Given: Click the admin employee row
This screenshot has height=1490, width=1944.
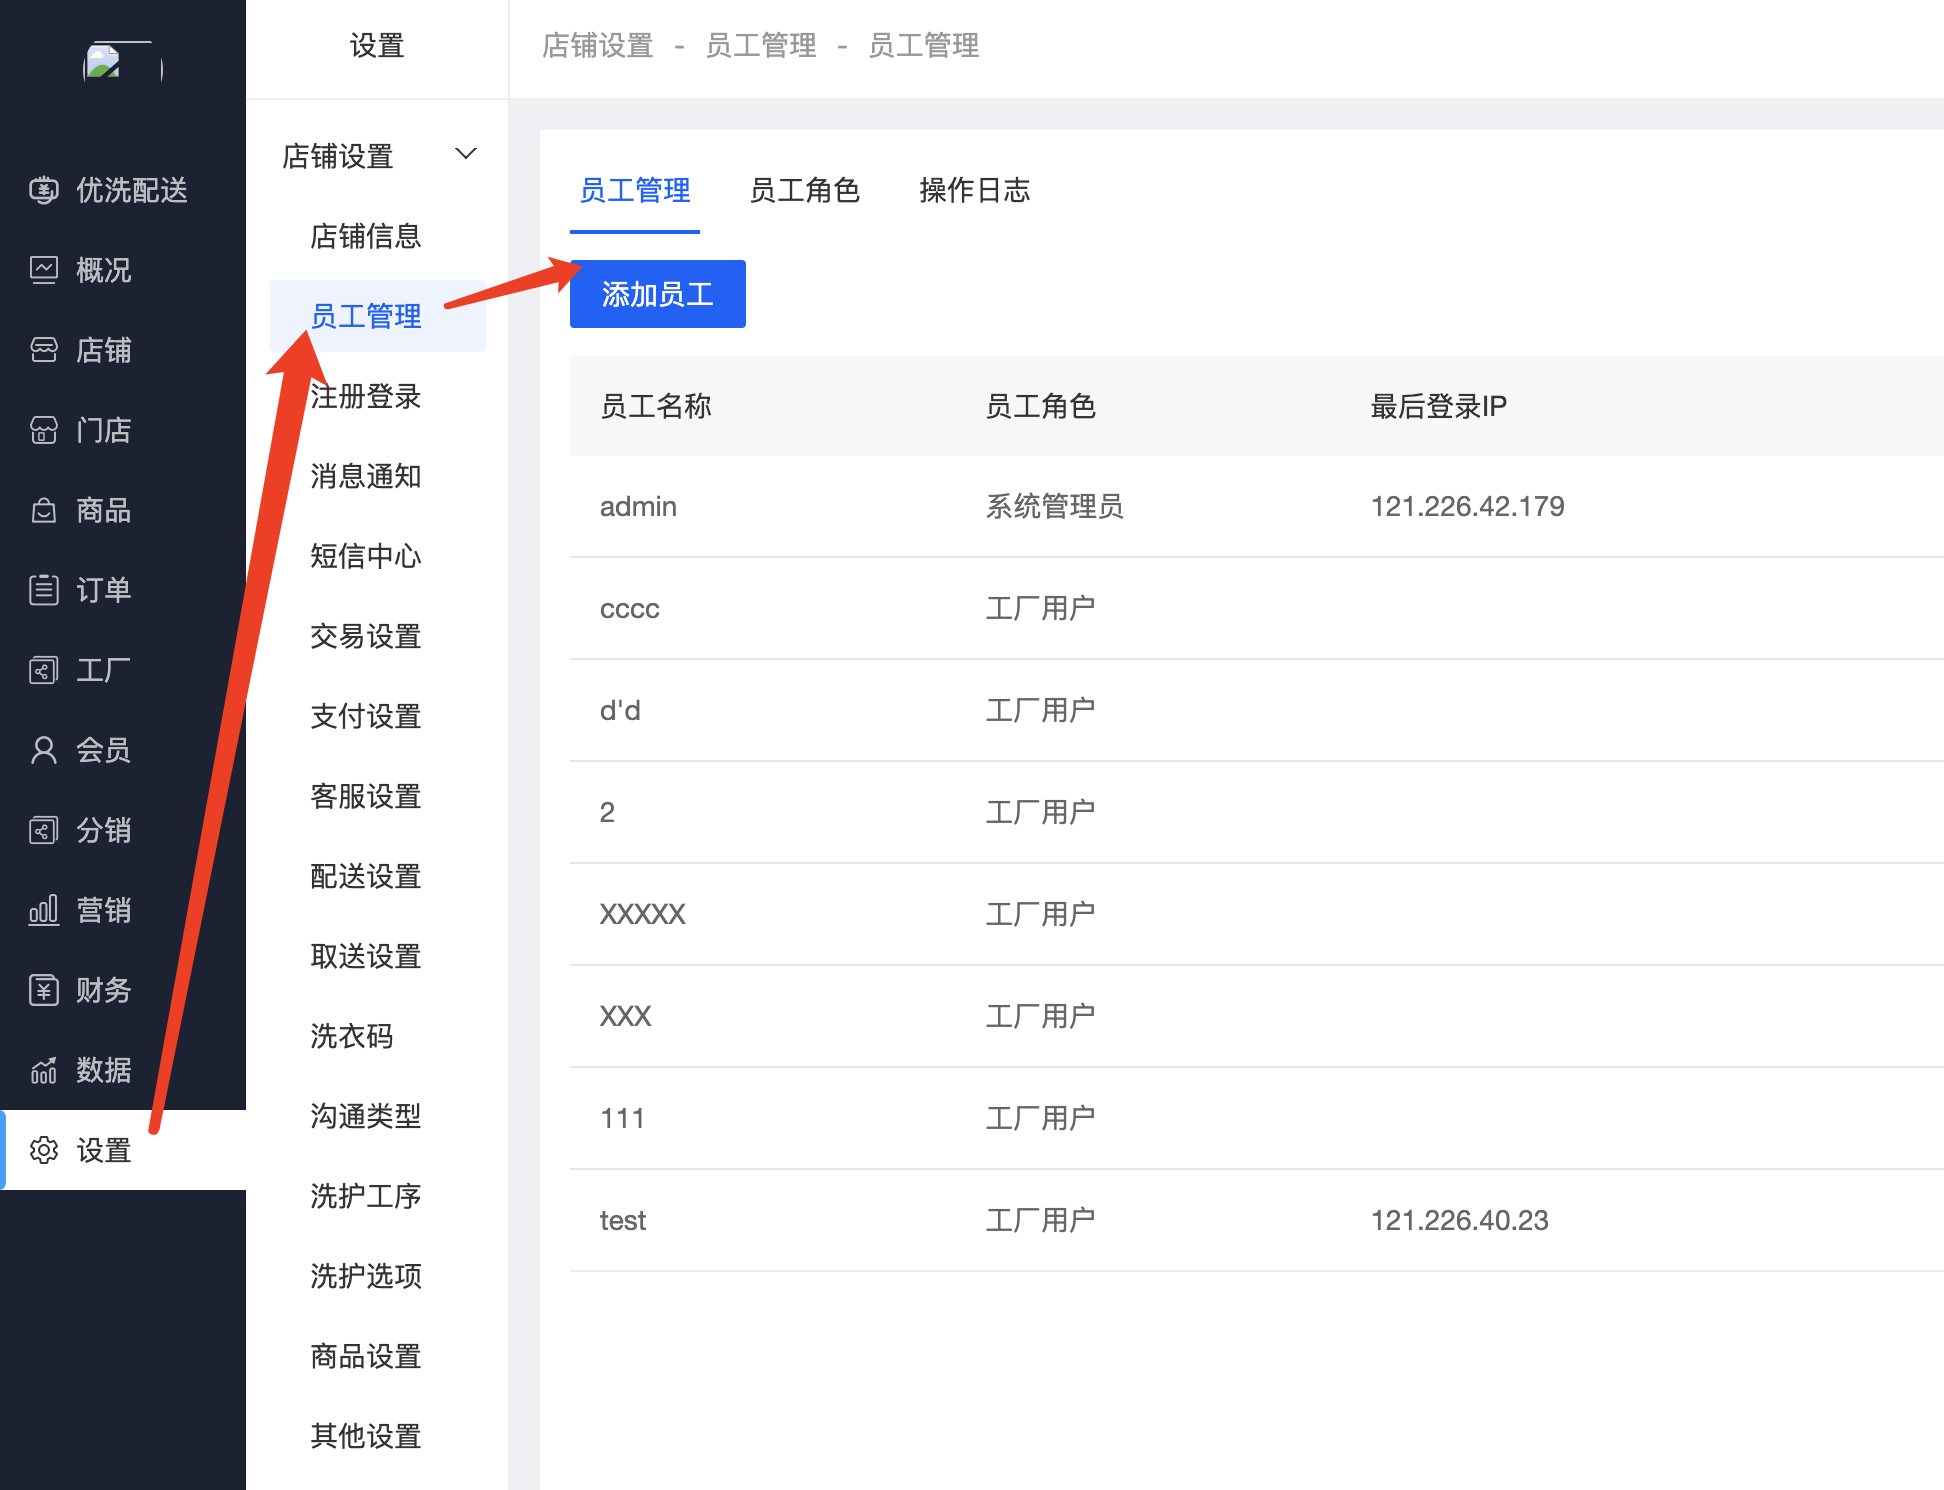Looking at the screenshot, I should click(638, 506).
